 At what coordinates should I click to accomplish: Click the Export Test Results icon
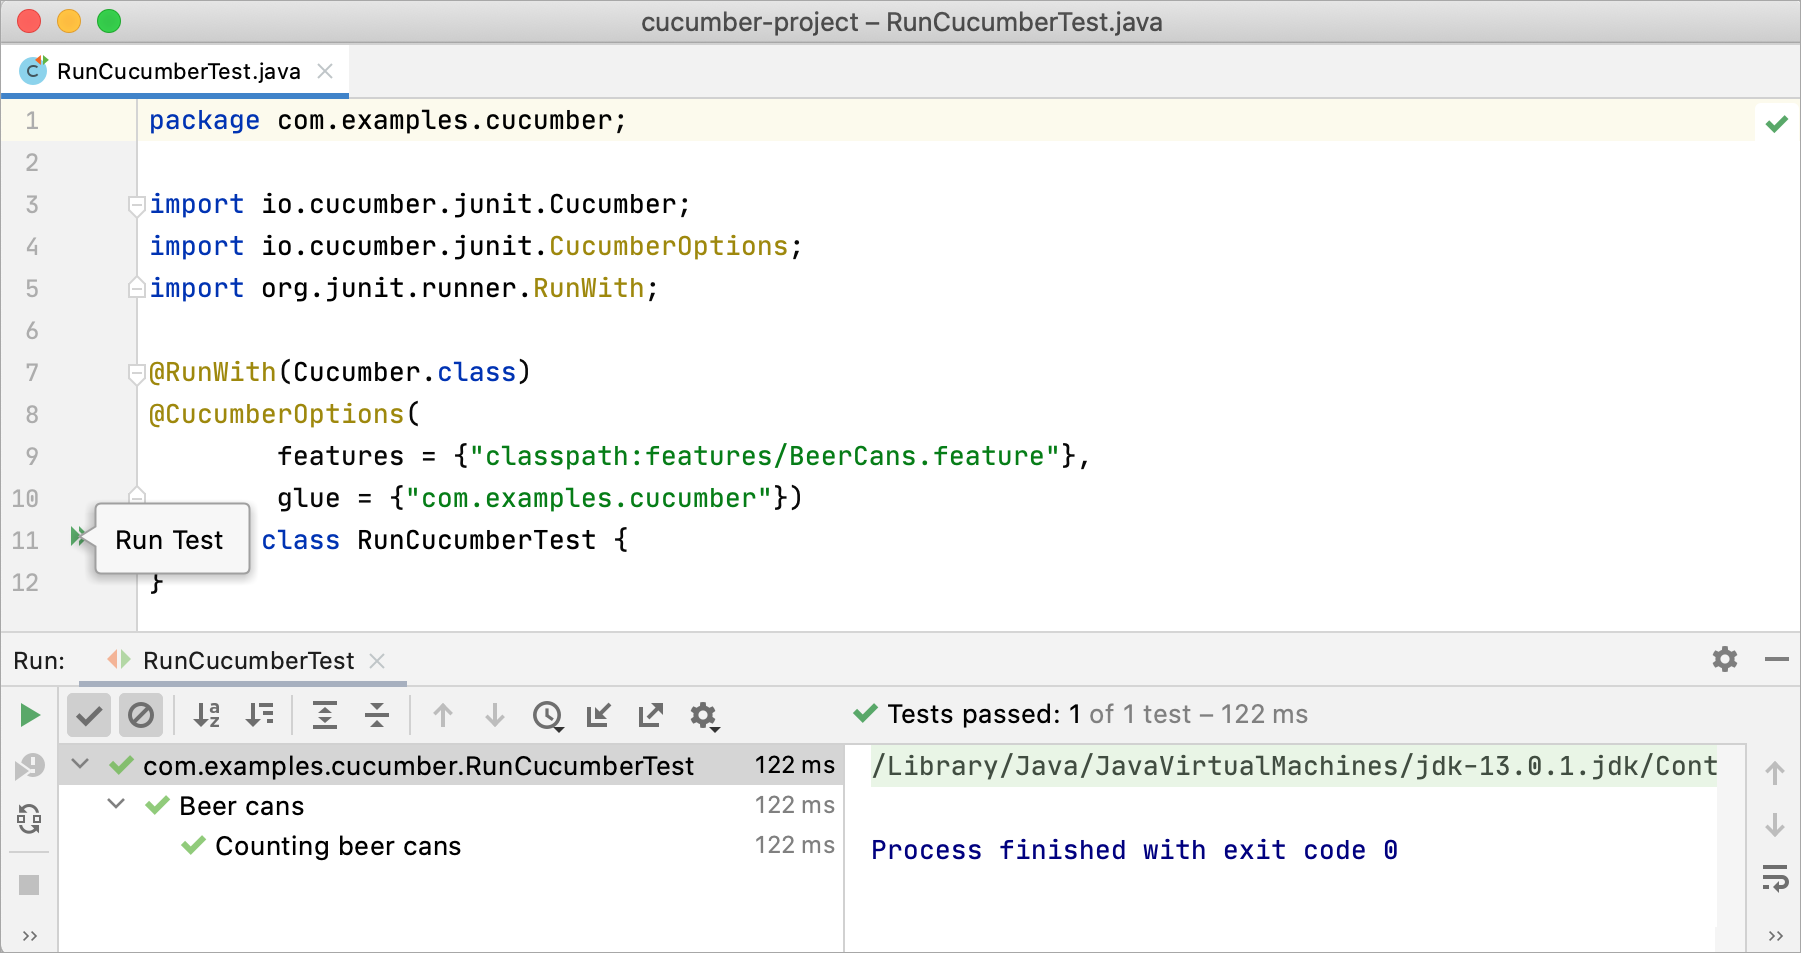650,716
